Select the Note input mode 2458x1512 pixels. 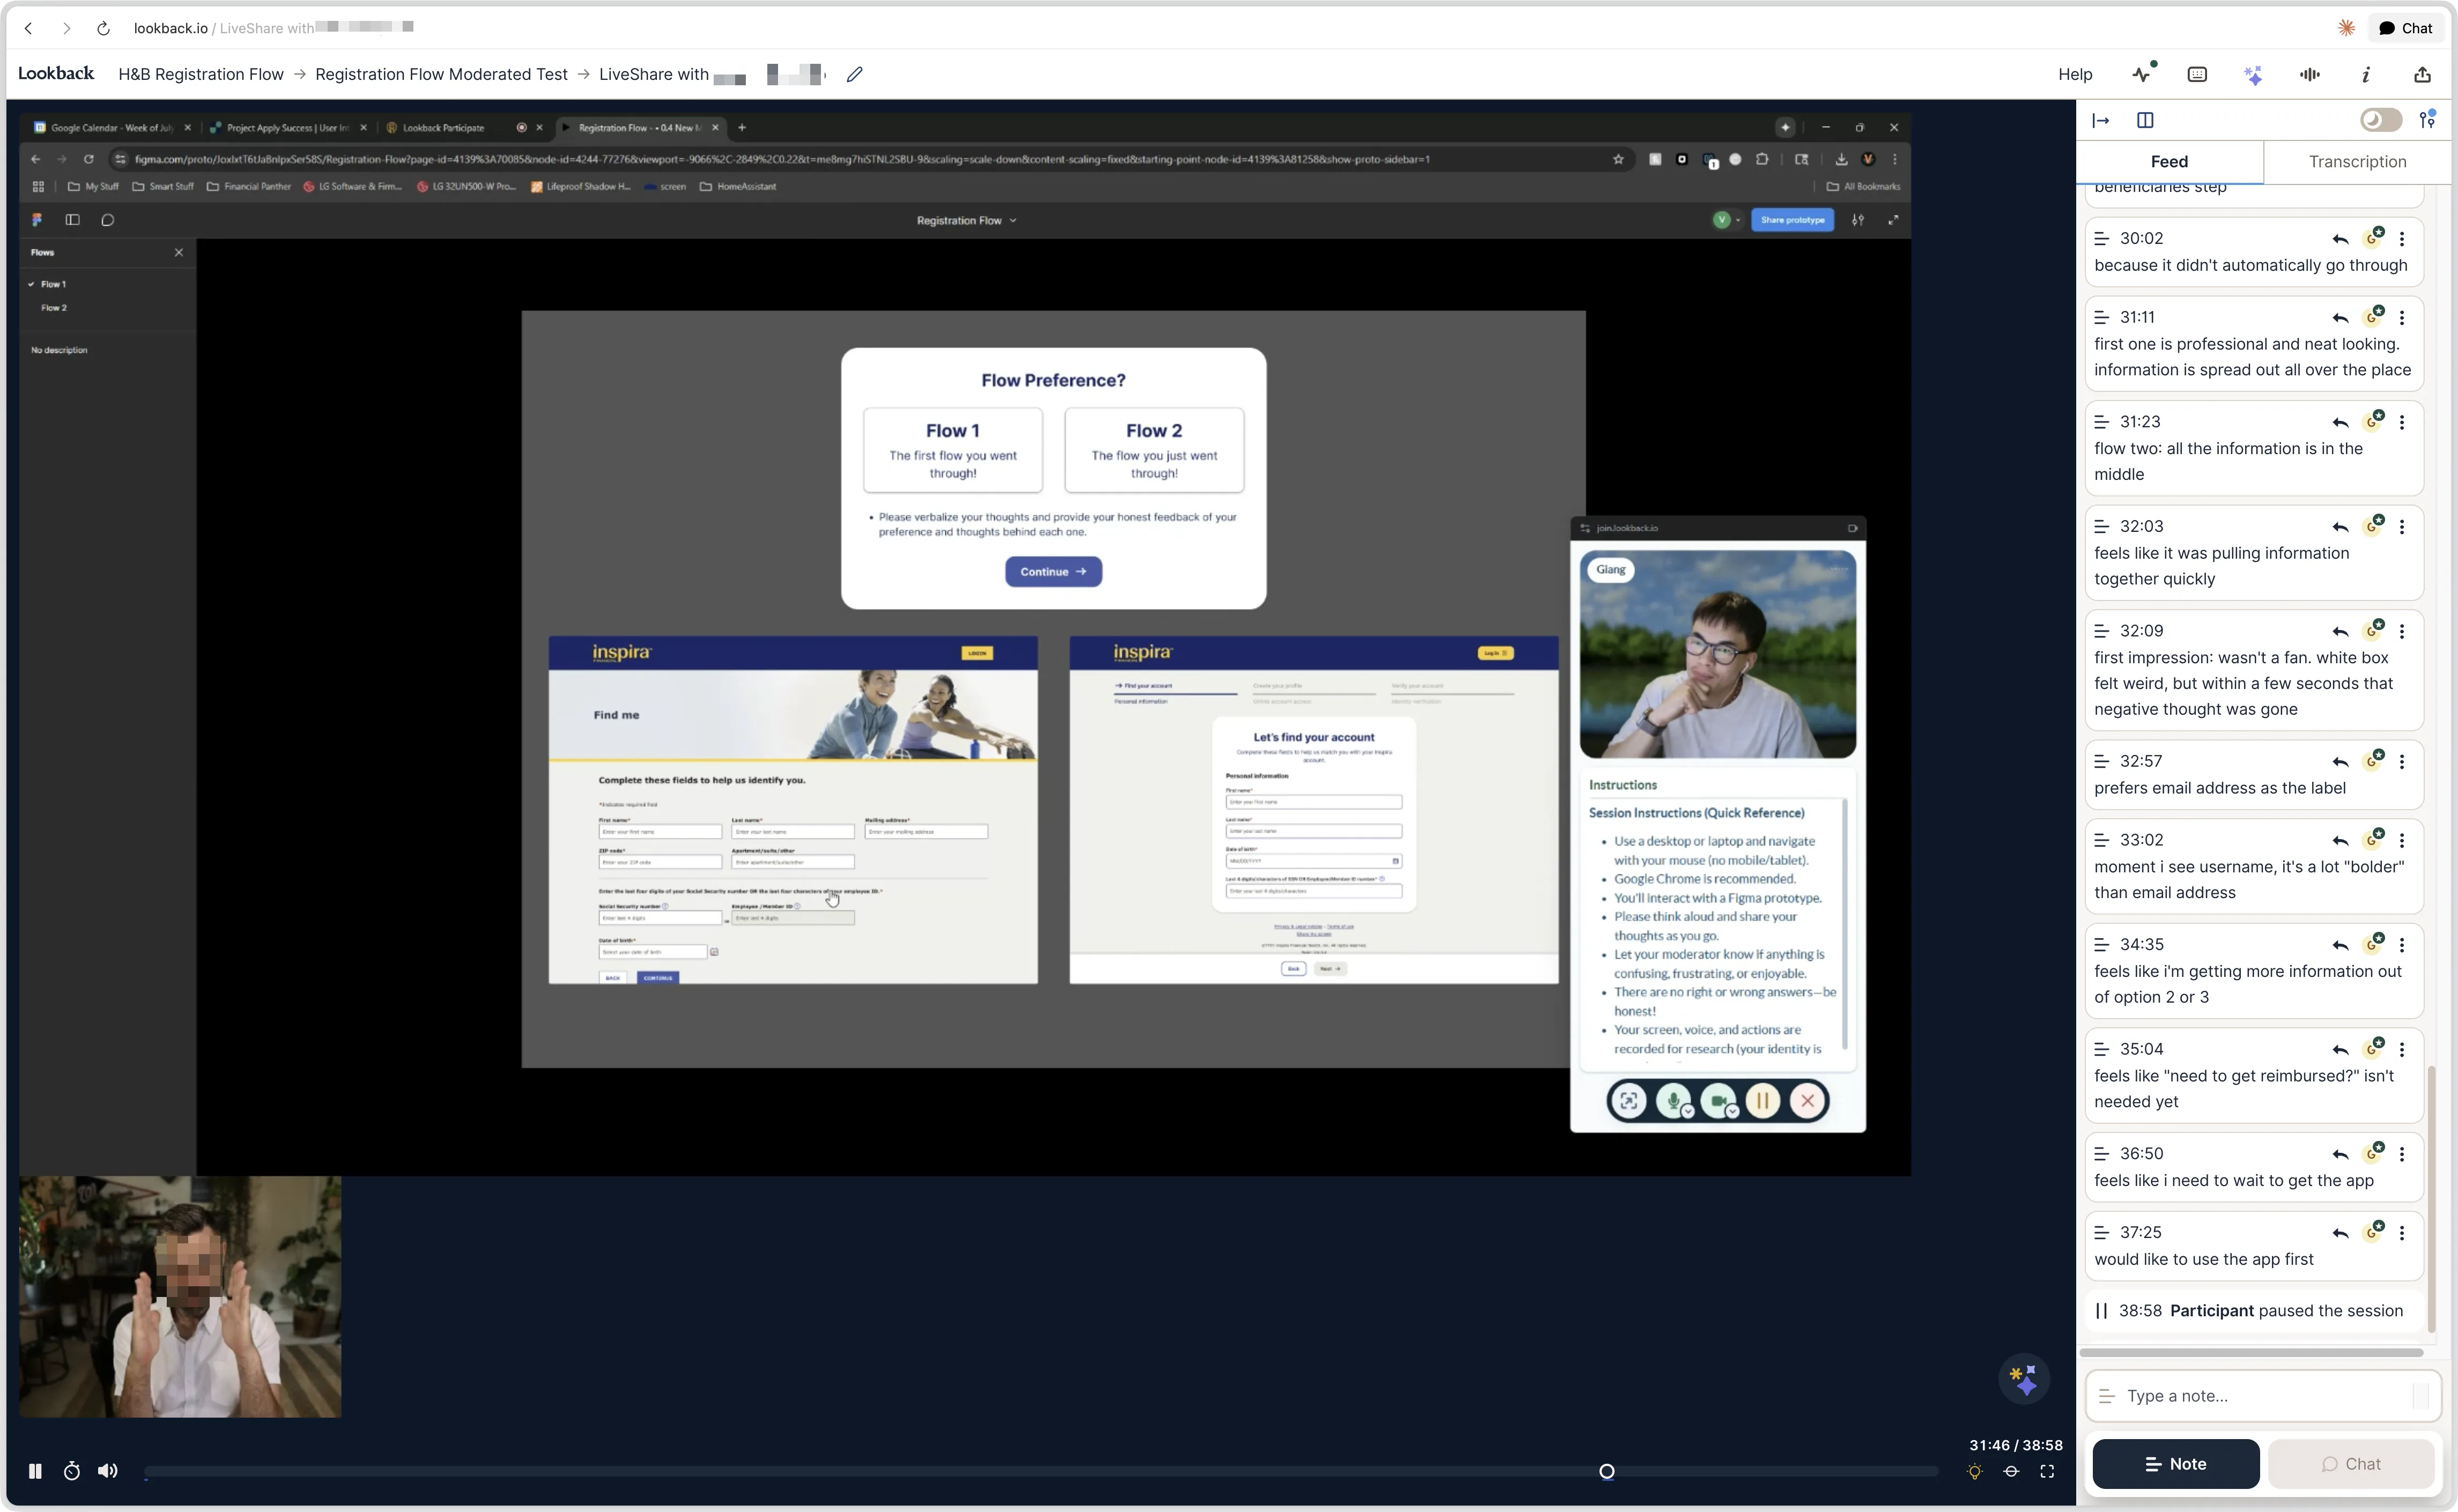coord(2175,1463)
